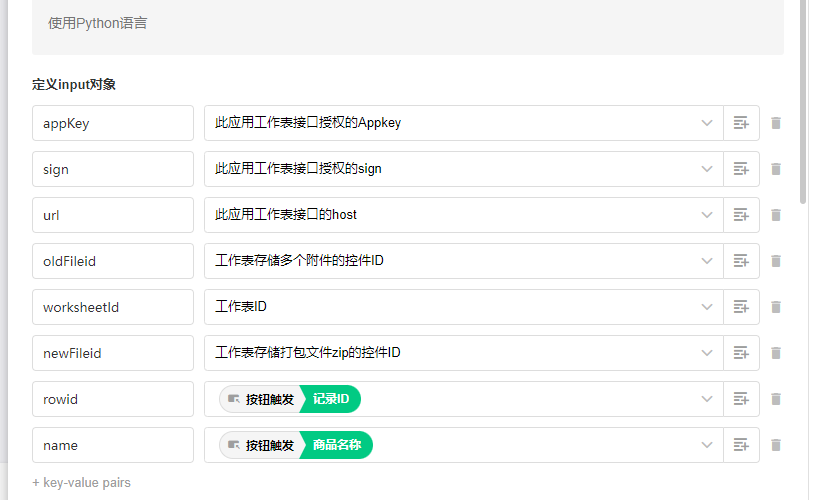The height and width of the screenshot is (500, 821).
Task: Click the insert-field icon for sign row
Action: 741,169
